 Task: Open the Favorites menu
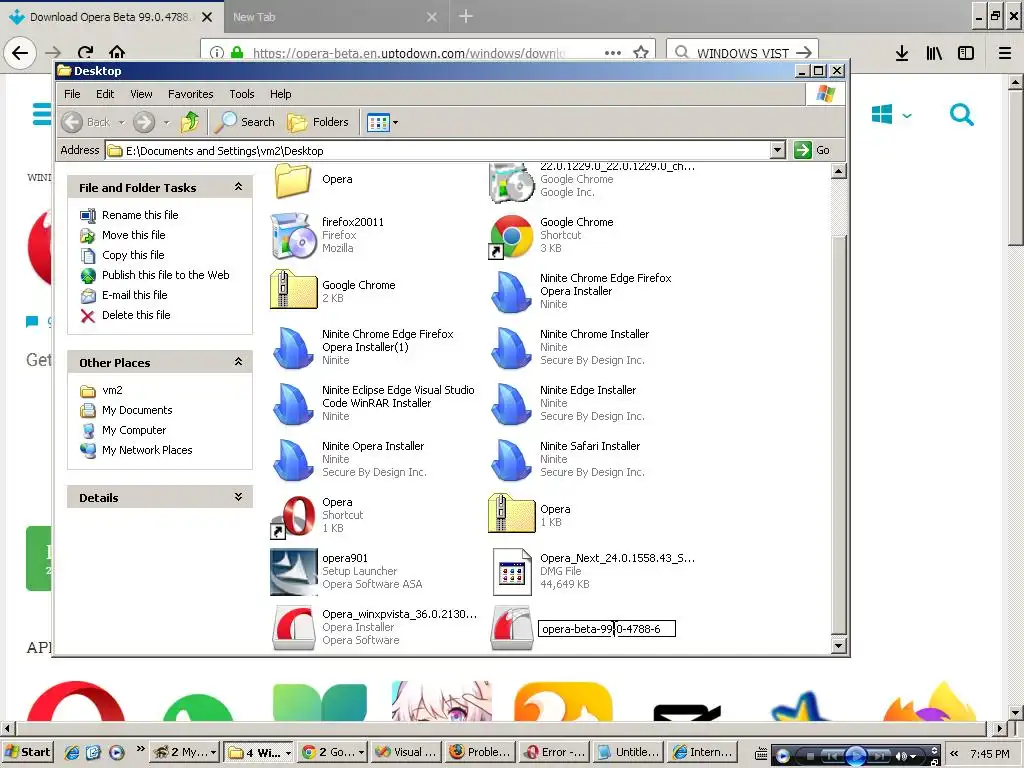click(191, 94)
